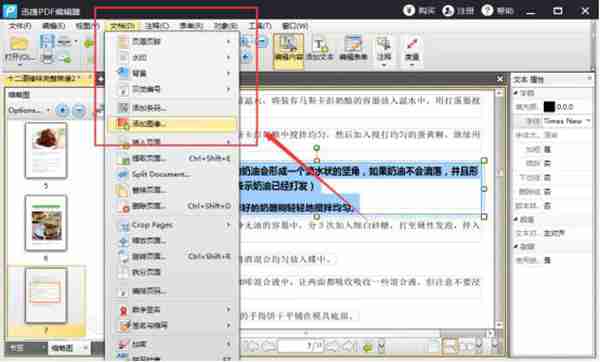600x362 pixels.
Task: Click the digital signature ribbon icon
Action: coord(123,310)
